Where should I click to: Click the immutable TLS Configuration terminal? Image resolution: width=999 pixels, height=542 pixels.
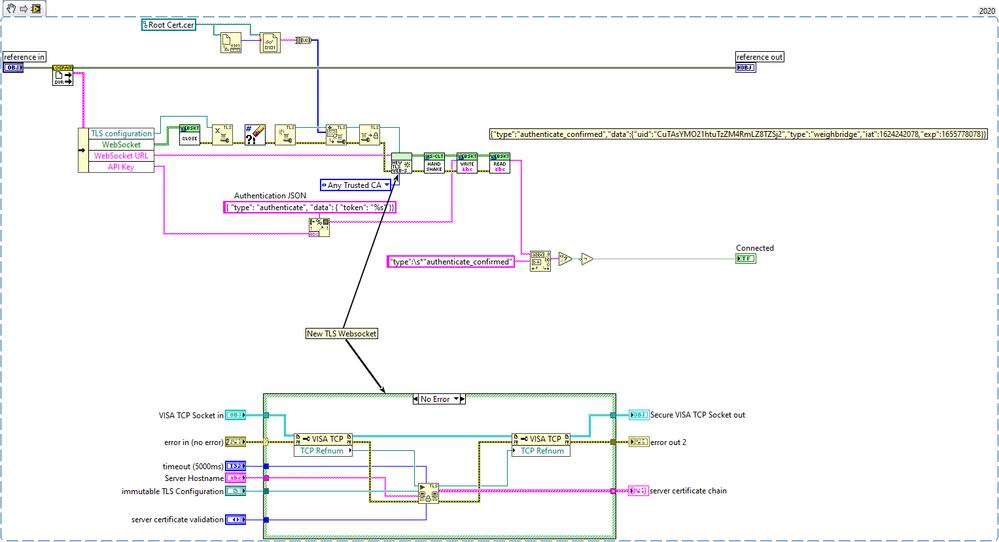[x=236, y=491]
